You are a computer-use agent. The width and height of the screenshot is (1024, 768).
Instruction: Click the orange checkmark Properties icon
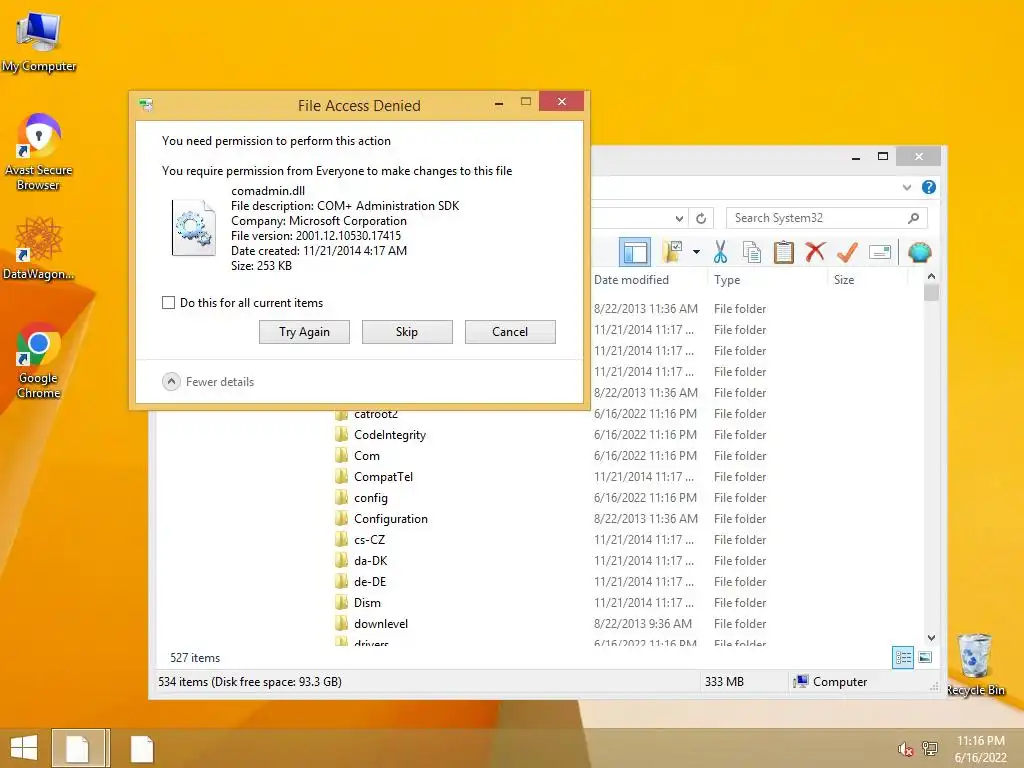click(847, 251)
